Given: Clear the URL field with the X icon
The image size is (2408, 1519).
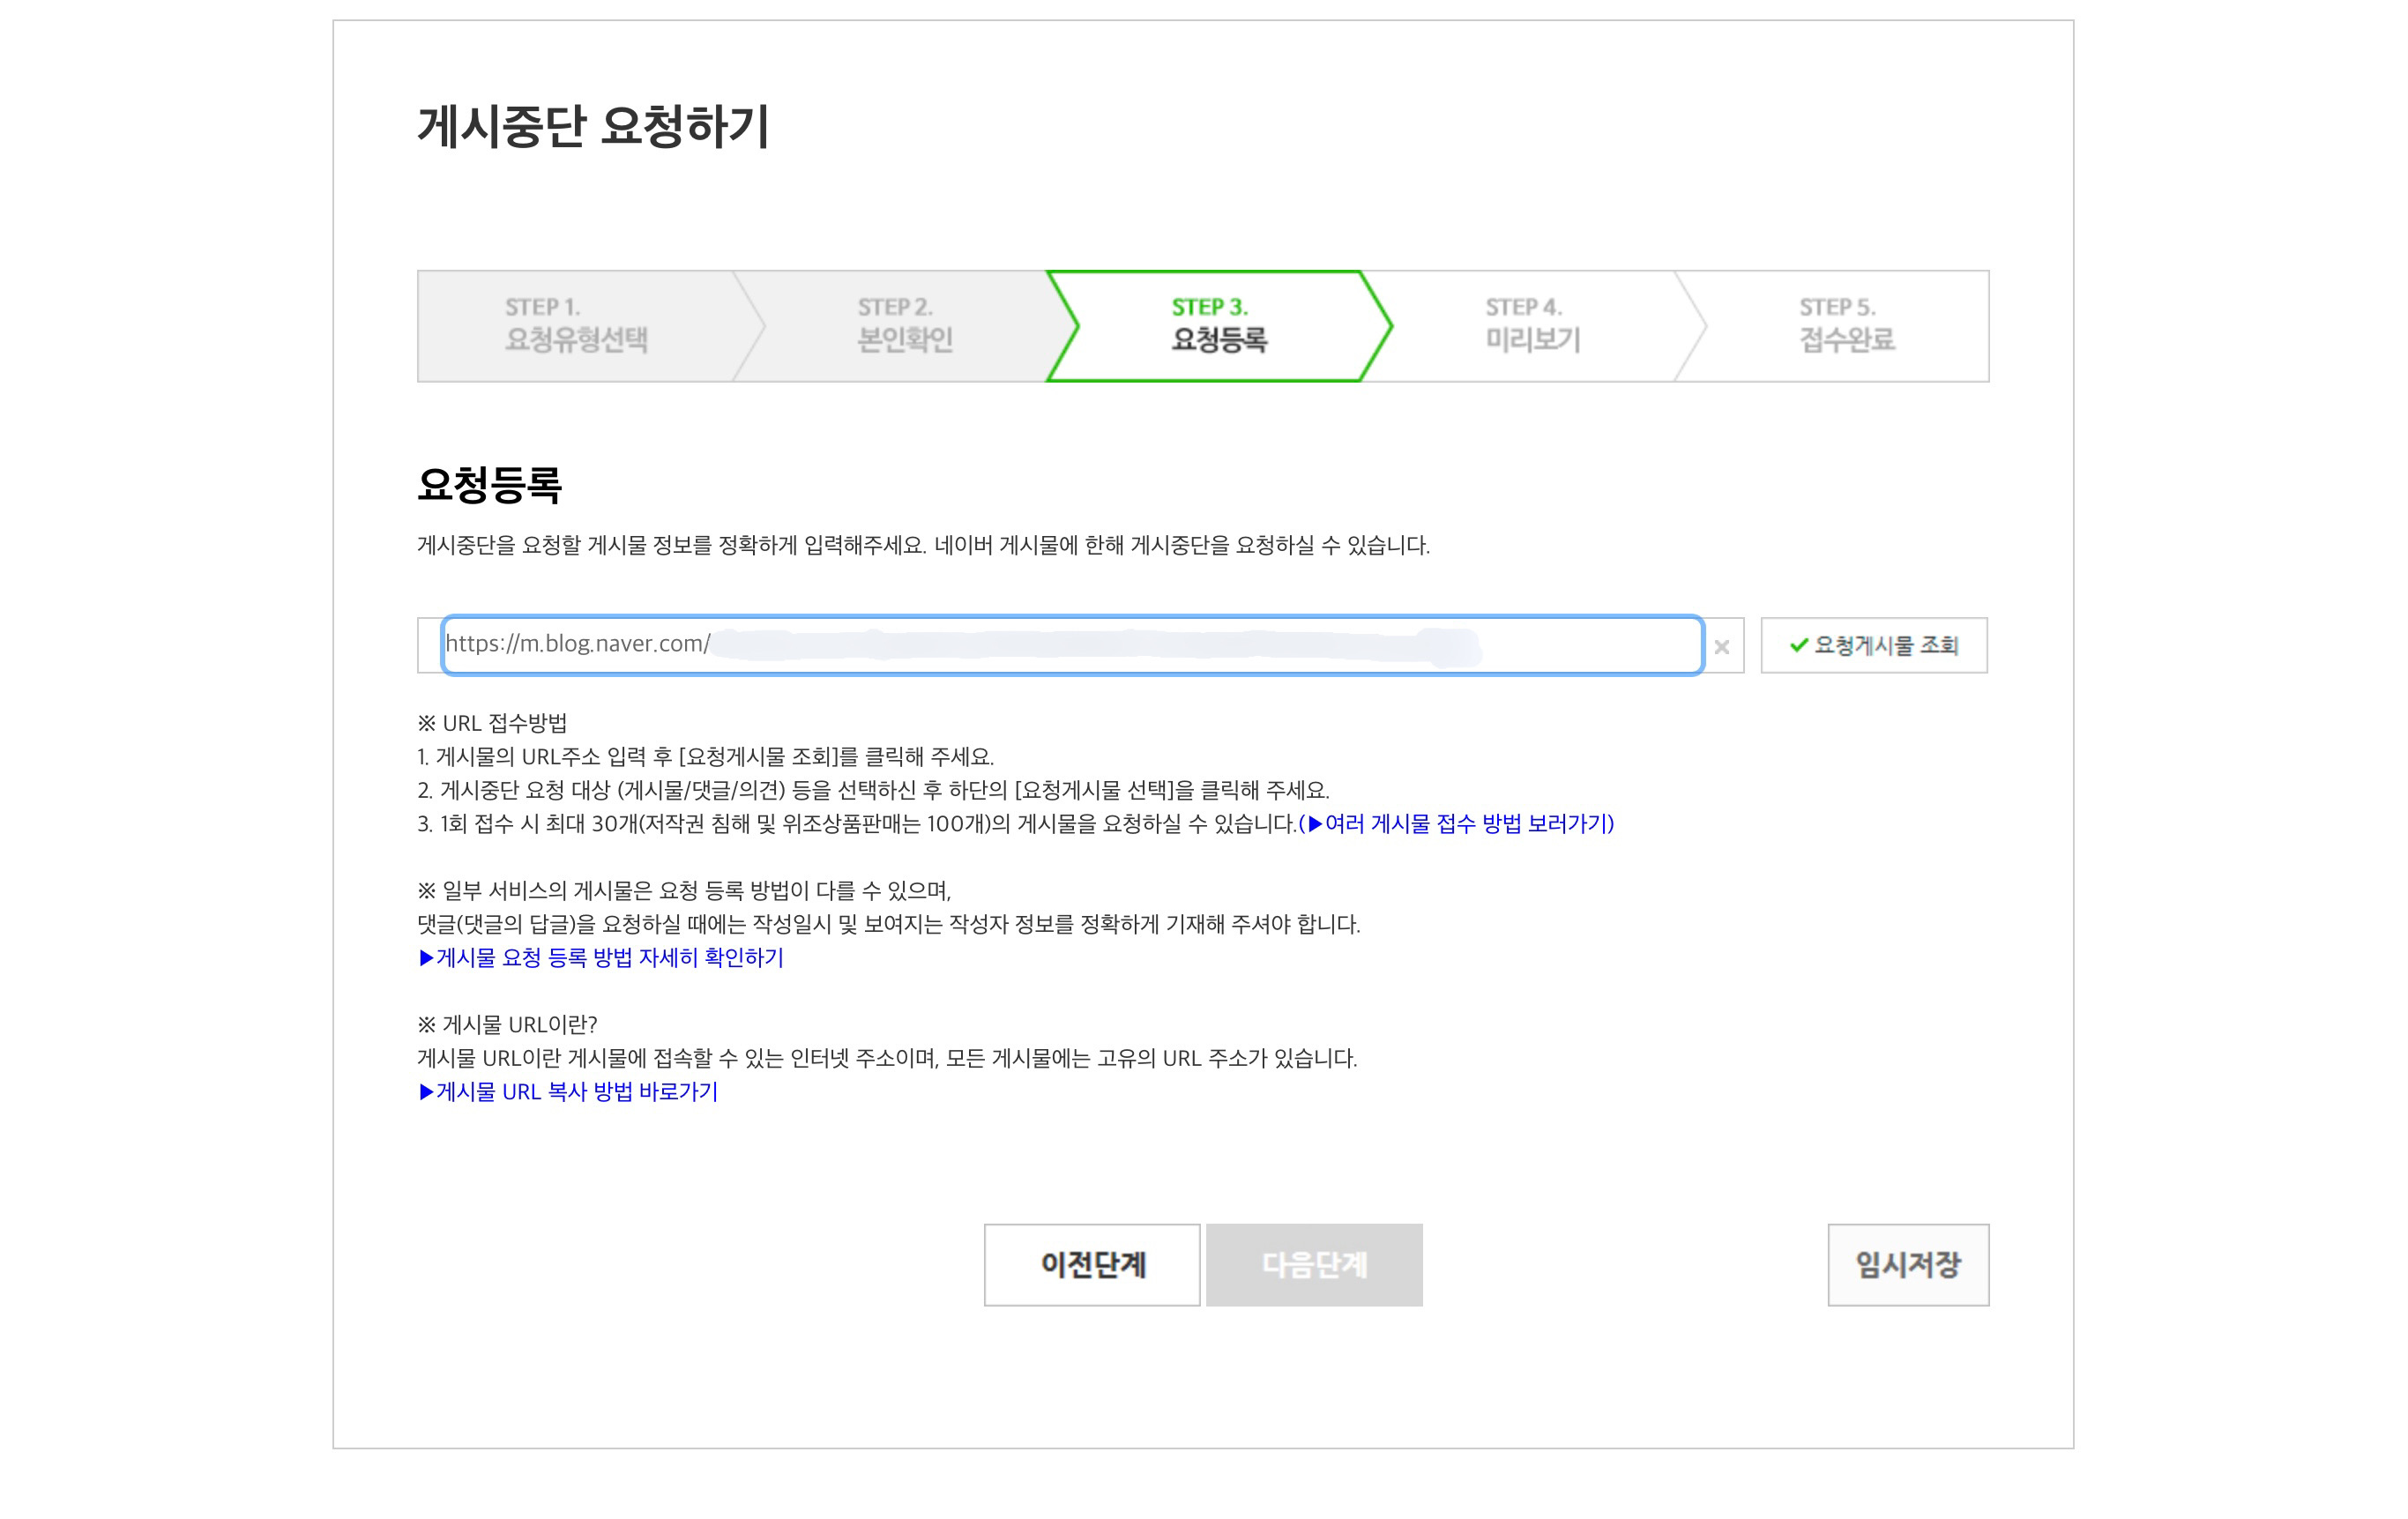Looking at the screenshot, I should click(1721, 647).
